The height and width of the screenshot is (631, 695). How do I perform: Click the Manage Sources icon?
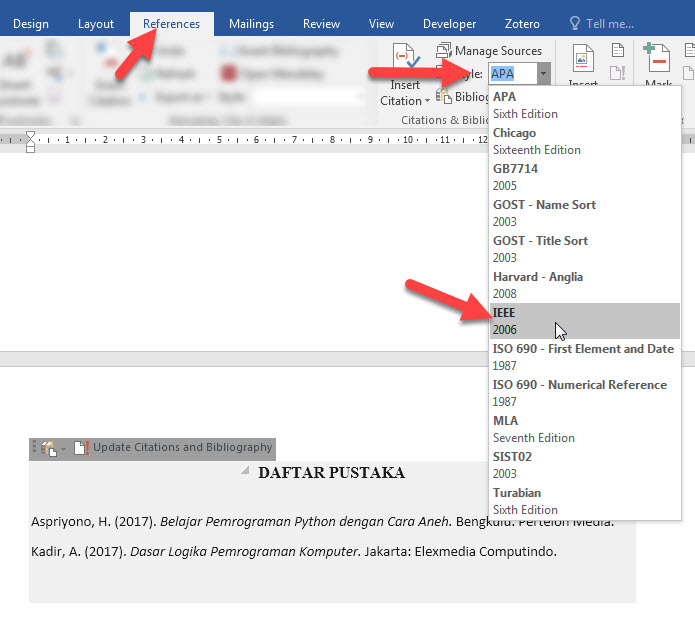click(444, 51)
